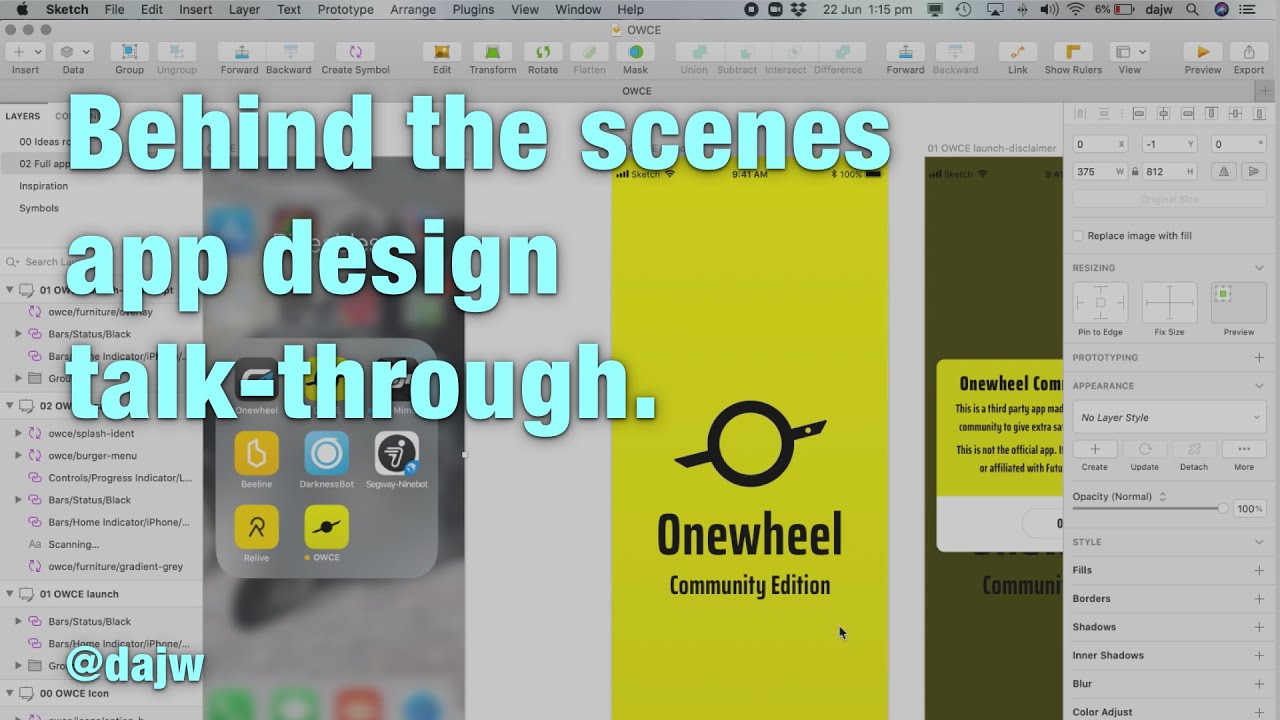
Task: Add a Border with the plus
Action: tap(1259, 599)
